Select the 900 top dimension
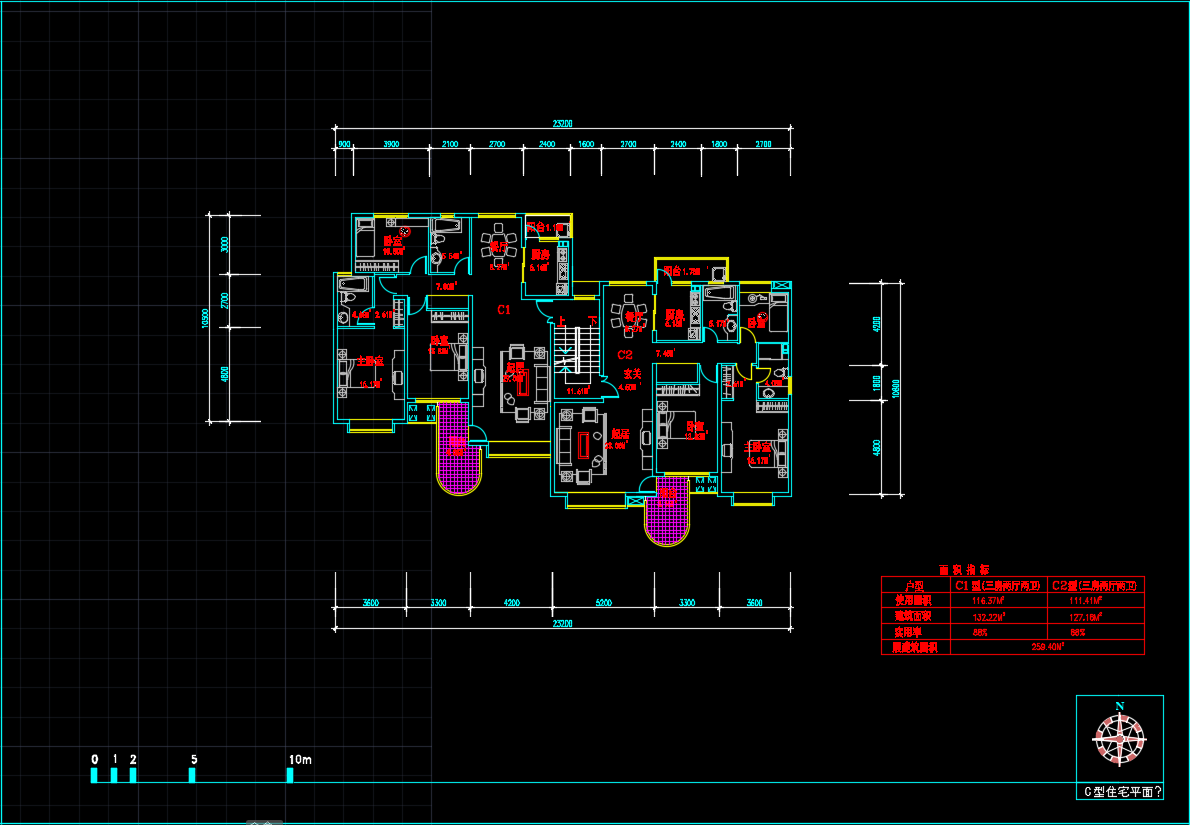Screen dimensions: 1190x825 [x=344, y=144]
